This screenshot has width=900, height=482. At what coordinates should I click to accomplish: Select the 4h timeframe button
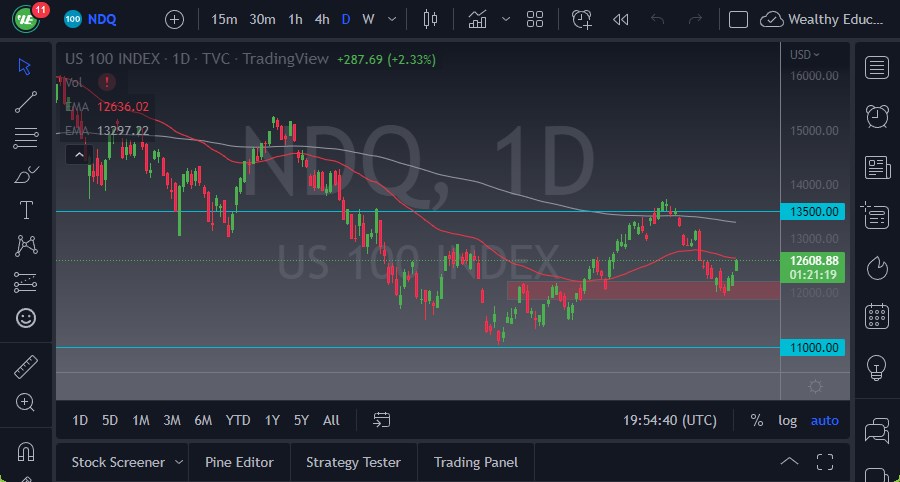(x=321, y=19)
